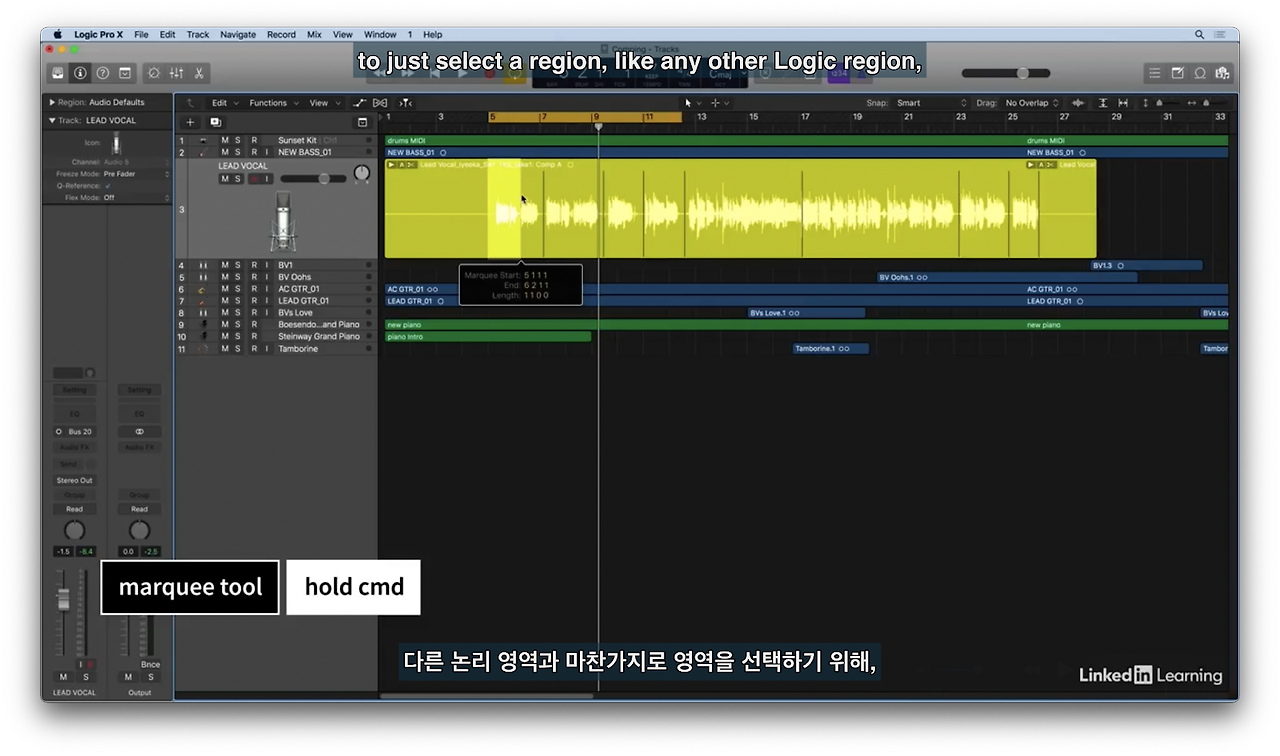Image resolution: width=1280 pixels, height=756 pixels.
Task: Click the Catch playhead icon
Action: (405, 103)
